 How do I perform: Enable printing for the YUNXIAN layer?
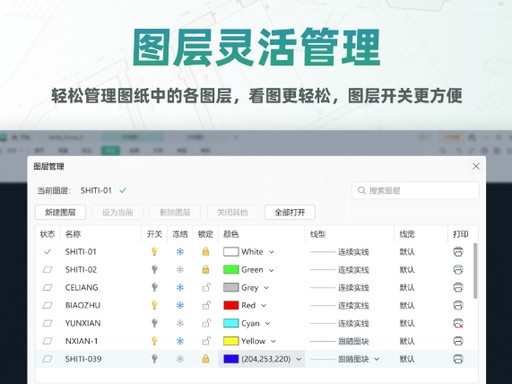click(x=458, y=323)
